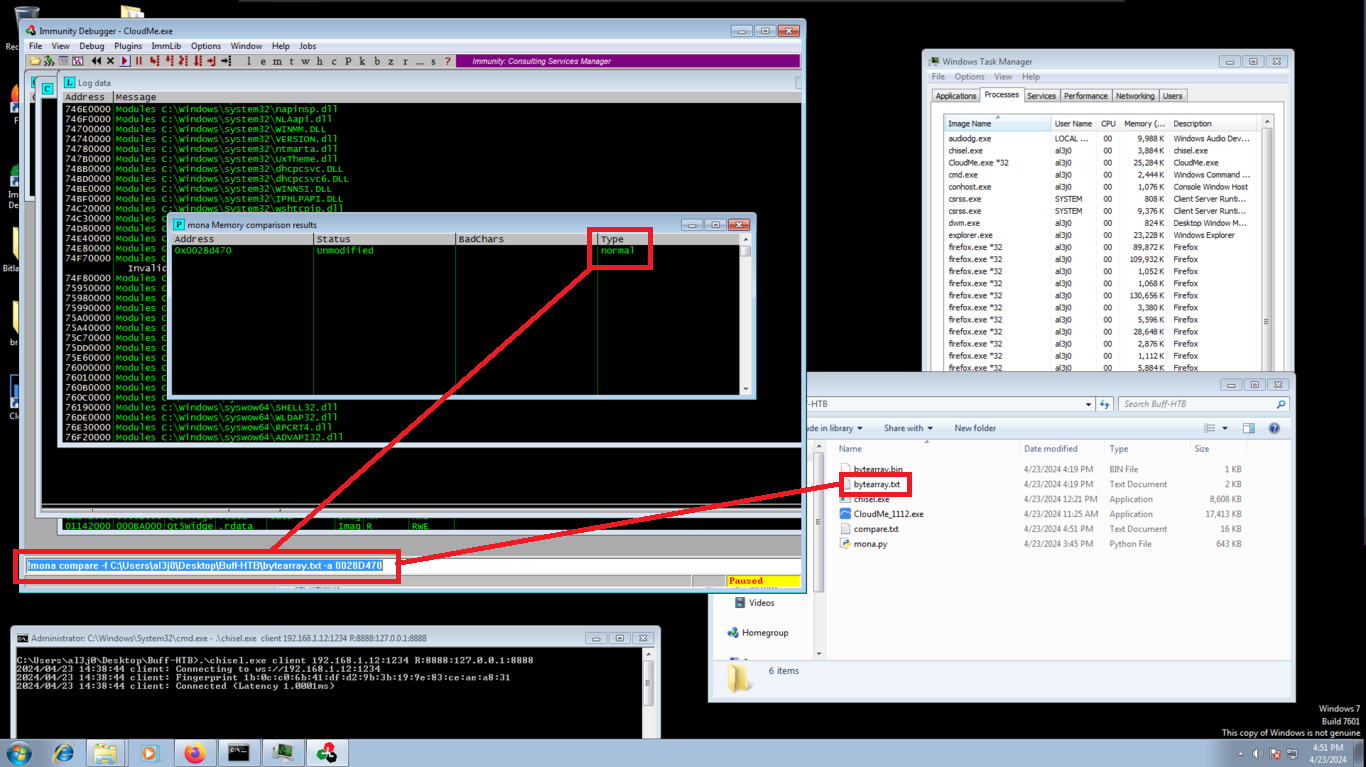Show call stack with 'k' toolbar button
1366x767 pixels.
(x=362, y=61)
